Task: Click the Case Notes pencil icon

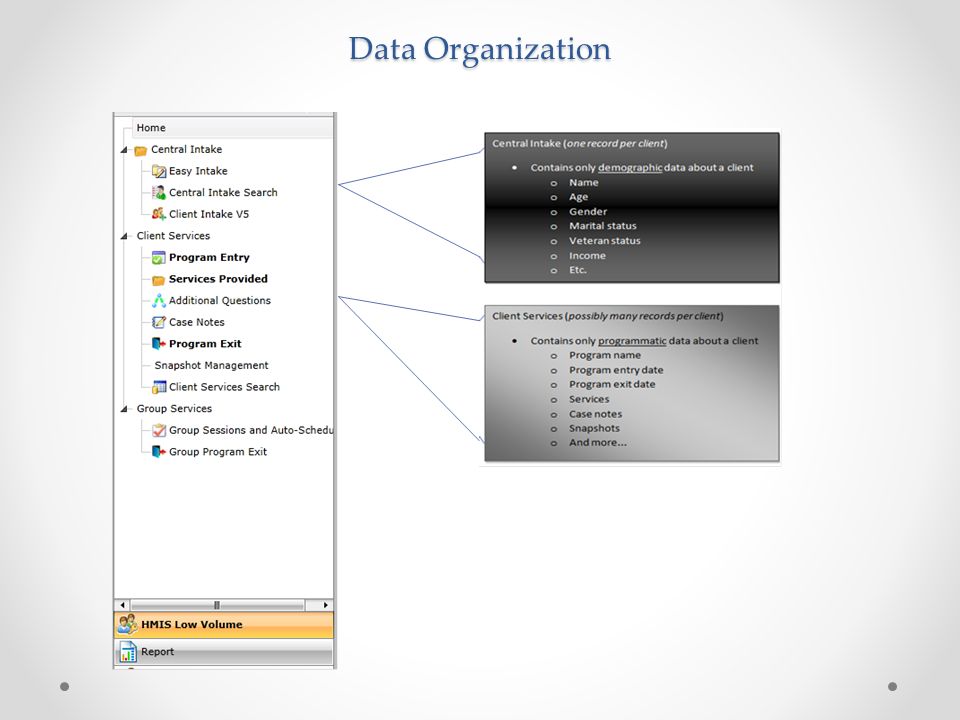Action: pos(159,322)
